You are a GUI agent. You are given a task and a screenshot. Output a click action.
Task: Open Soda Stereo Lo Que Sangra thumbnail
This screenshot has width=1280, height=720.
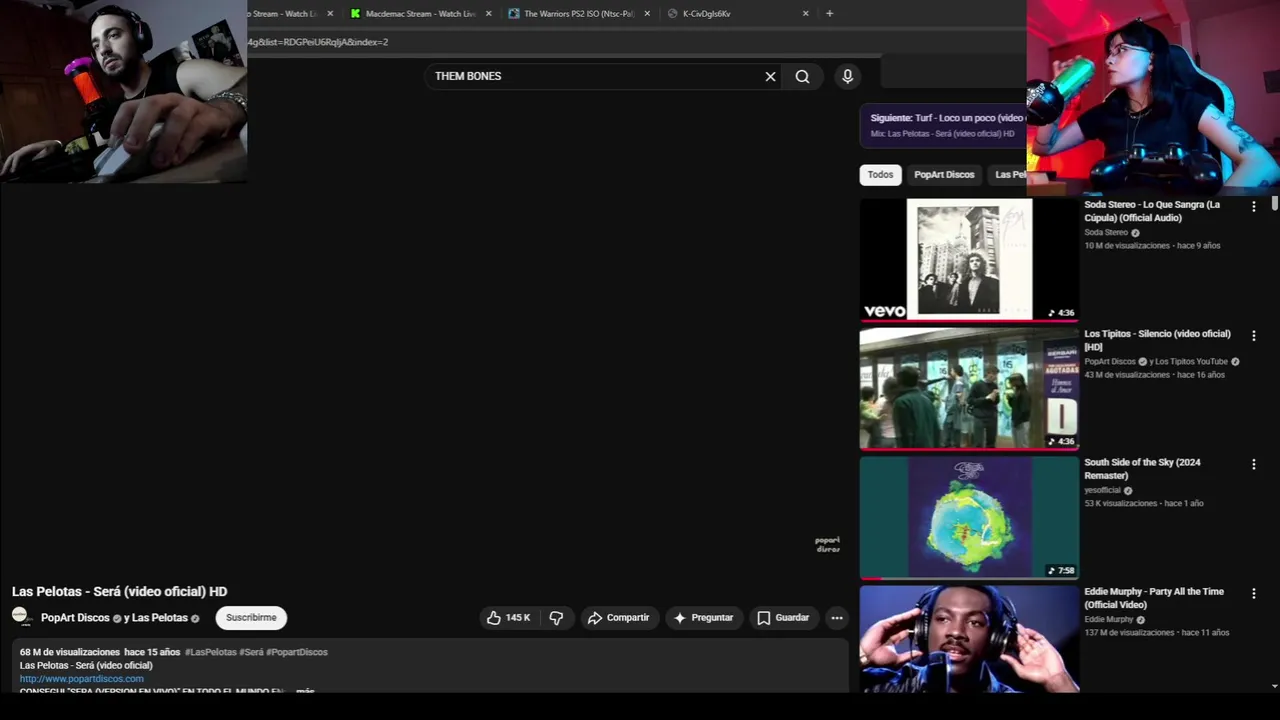pyautogui.click(x=969, y=259)
